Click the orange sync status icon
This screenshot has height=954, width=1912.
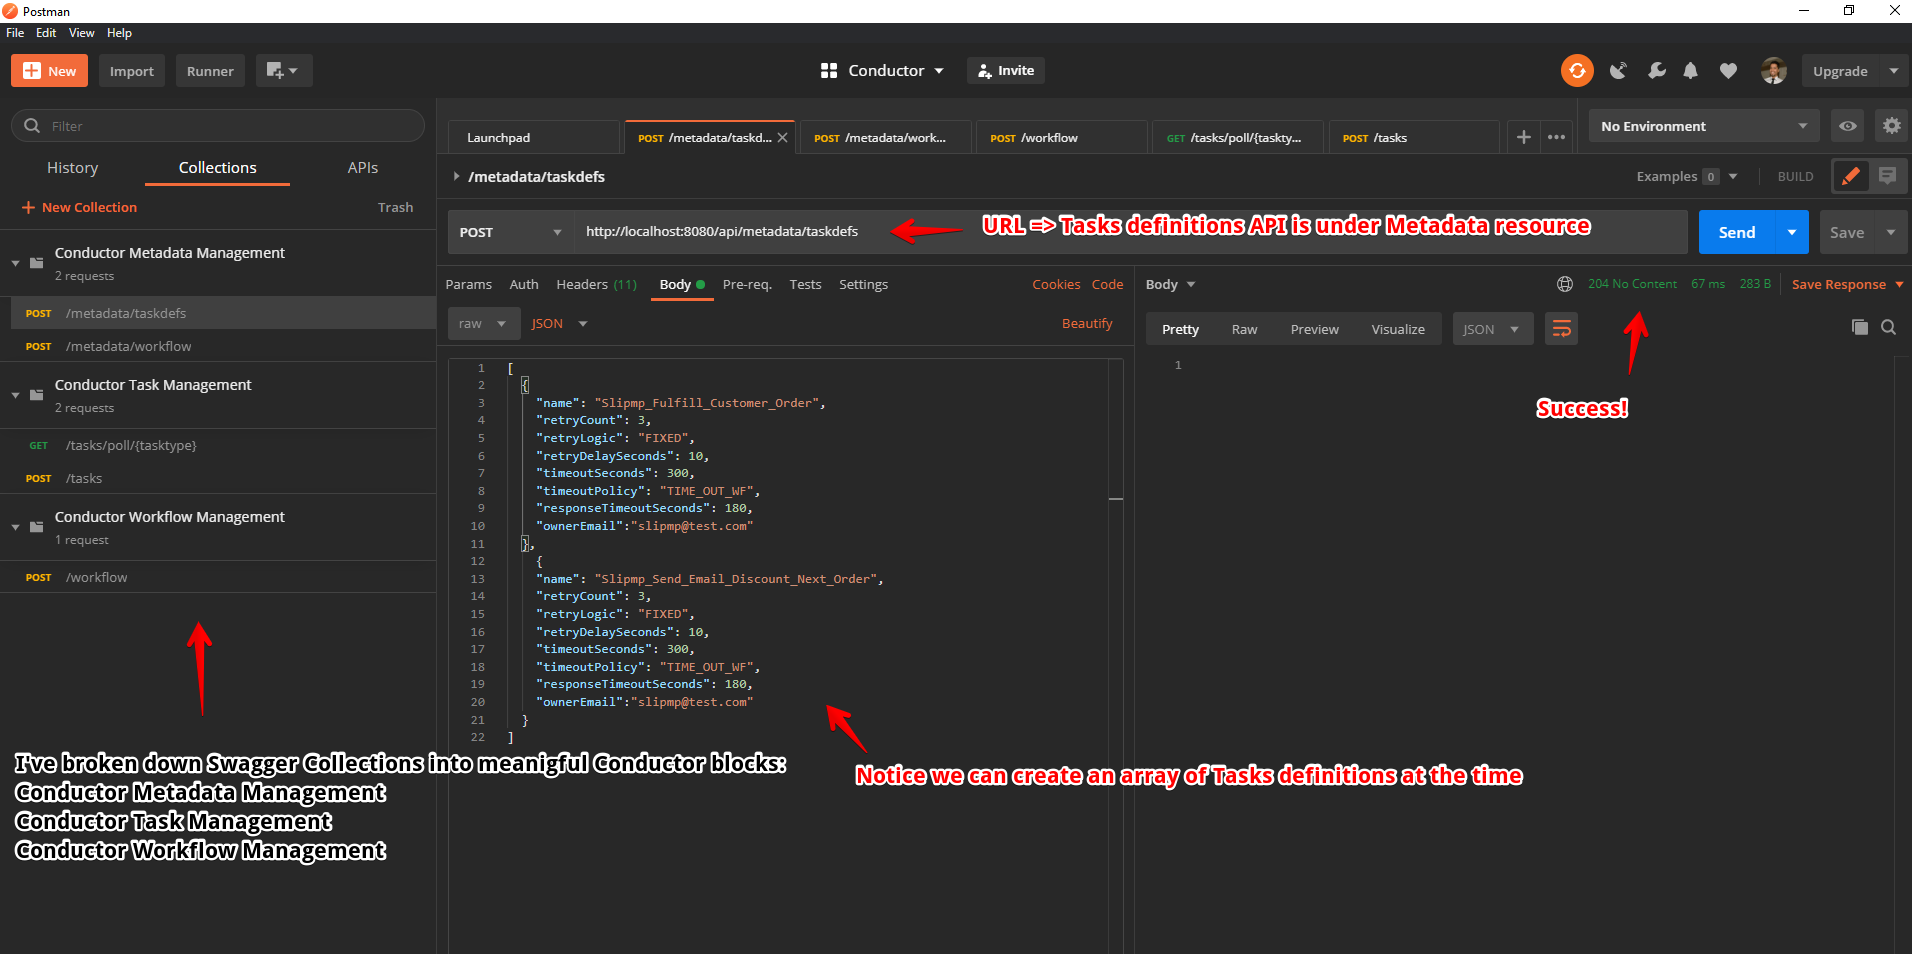coord(1577,71)
